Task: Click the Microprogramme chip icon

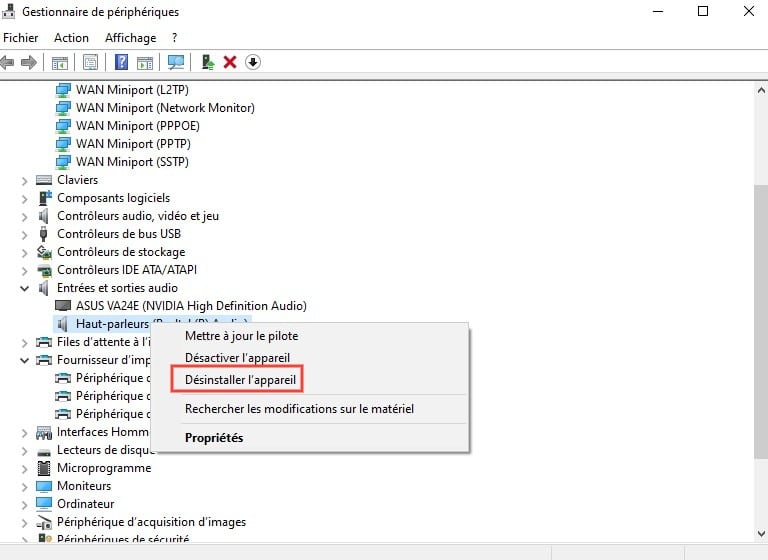Action: coord(44,468)
